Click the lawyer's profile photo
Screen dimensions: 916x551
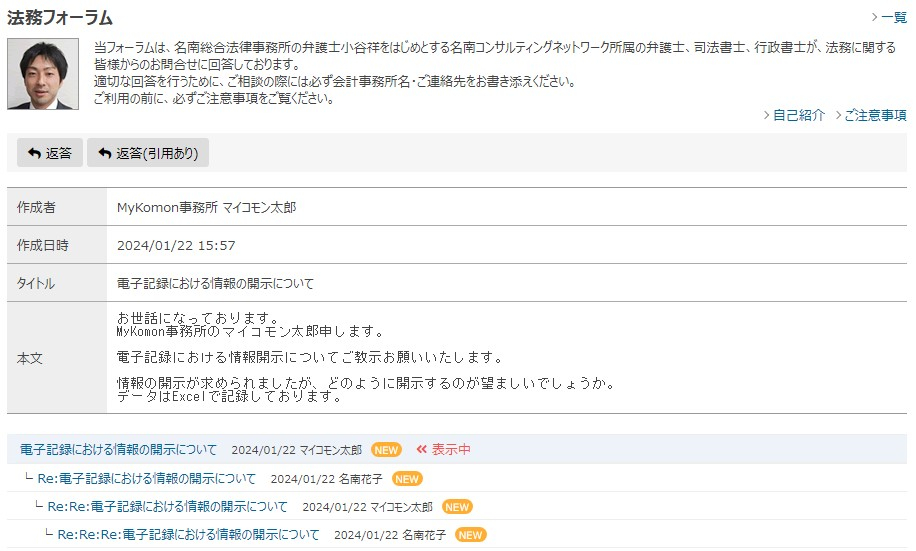43,74
